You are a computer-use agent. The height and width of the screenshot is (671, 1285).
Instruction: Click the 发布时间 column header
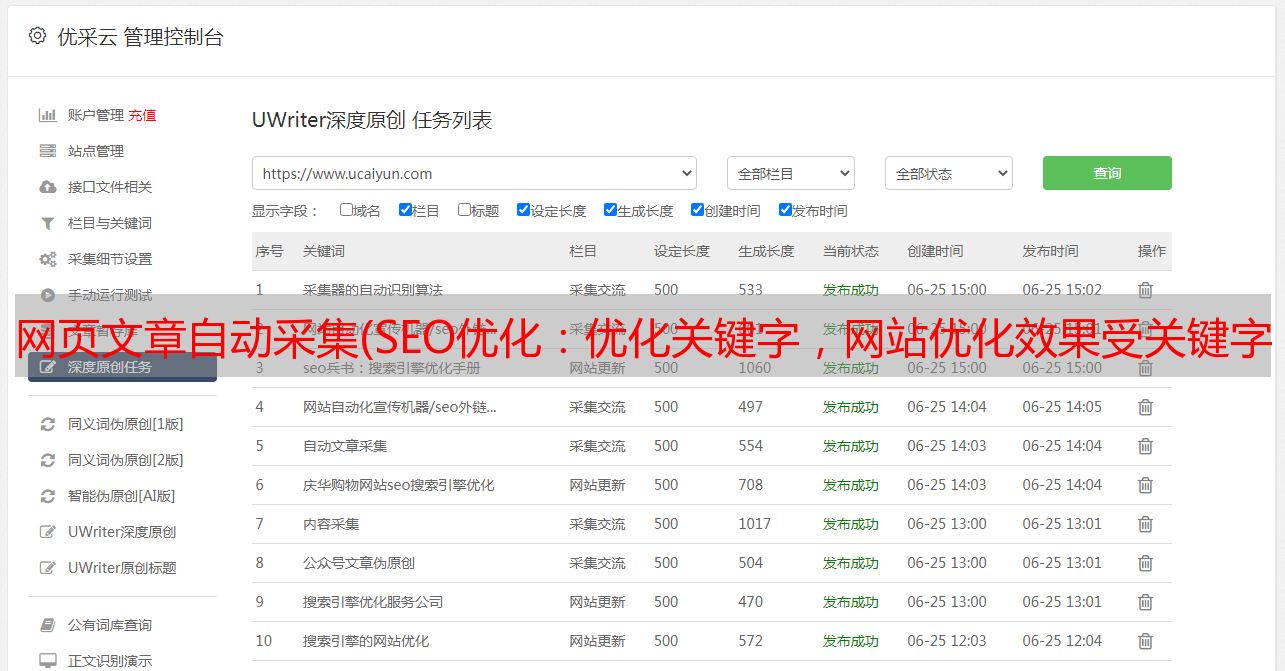[x=1050, y=251]
